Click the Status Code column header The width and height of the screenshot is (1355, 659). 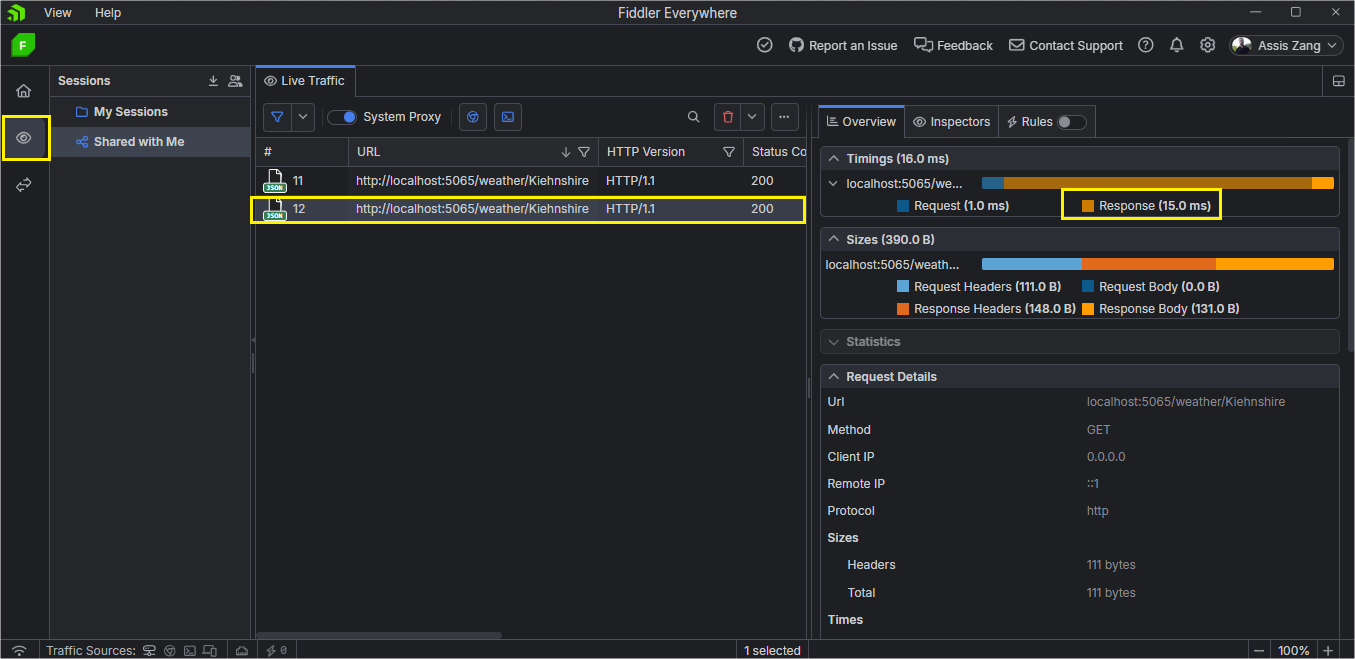click(775, 152)
